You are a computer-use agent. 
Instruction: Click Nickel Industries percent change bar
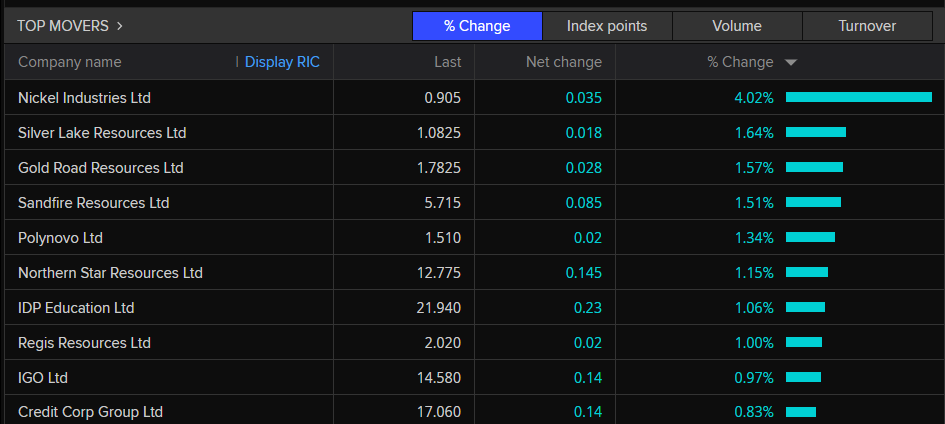click(859, 97)
